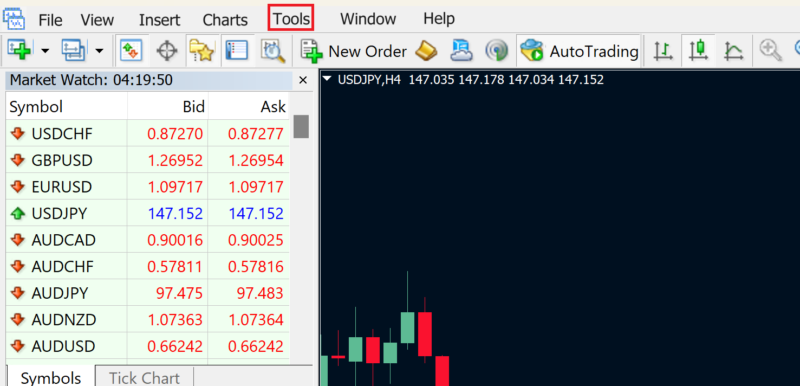Select the Crosshair tool icon
This screenshot has height=386, width=800.
tap(166, 51)
